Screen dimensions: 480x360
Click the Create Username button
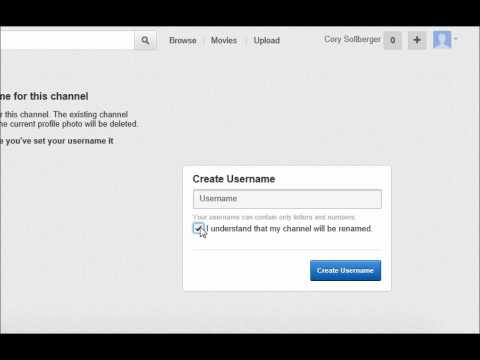pyautogui.click(x=345, y=270)
